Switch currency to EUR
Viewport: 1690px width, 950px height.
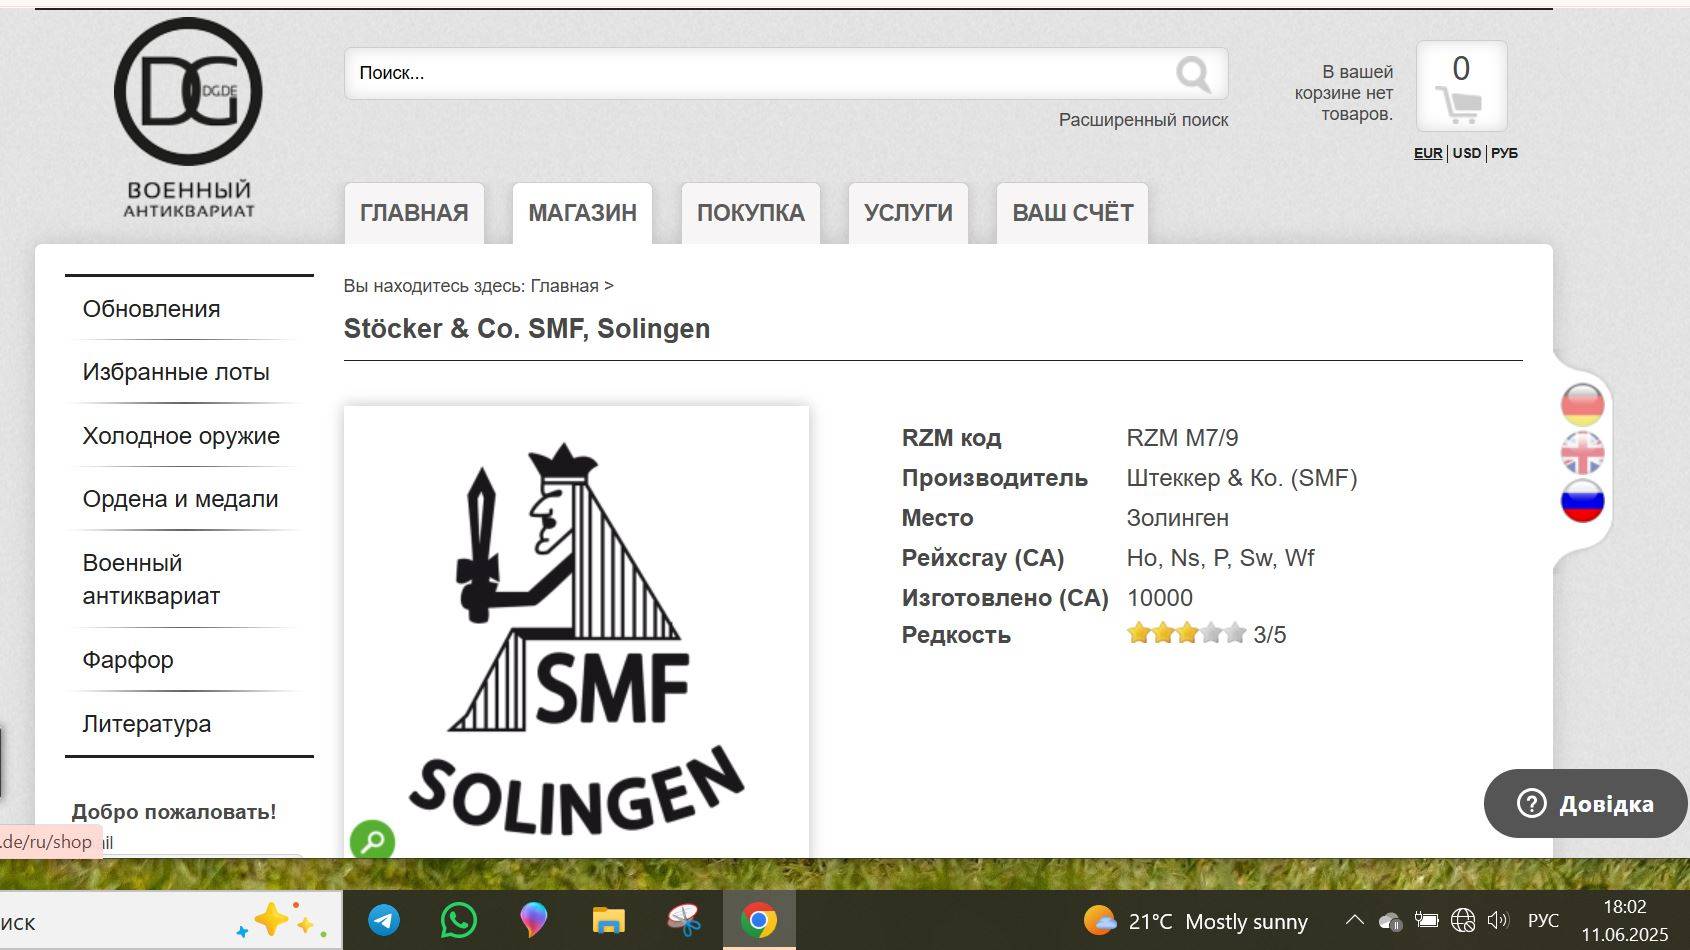(x=1428, y=153)
